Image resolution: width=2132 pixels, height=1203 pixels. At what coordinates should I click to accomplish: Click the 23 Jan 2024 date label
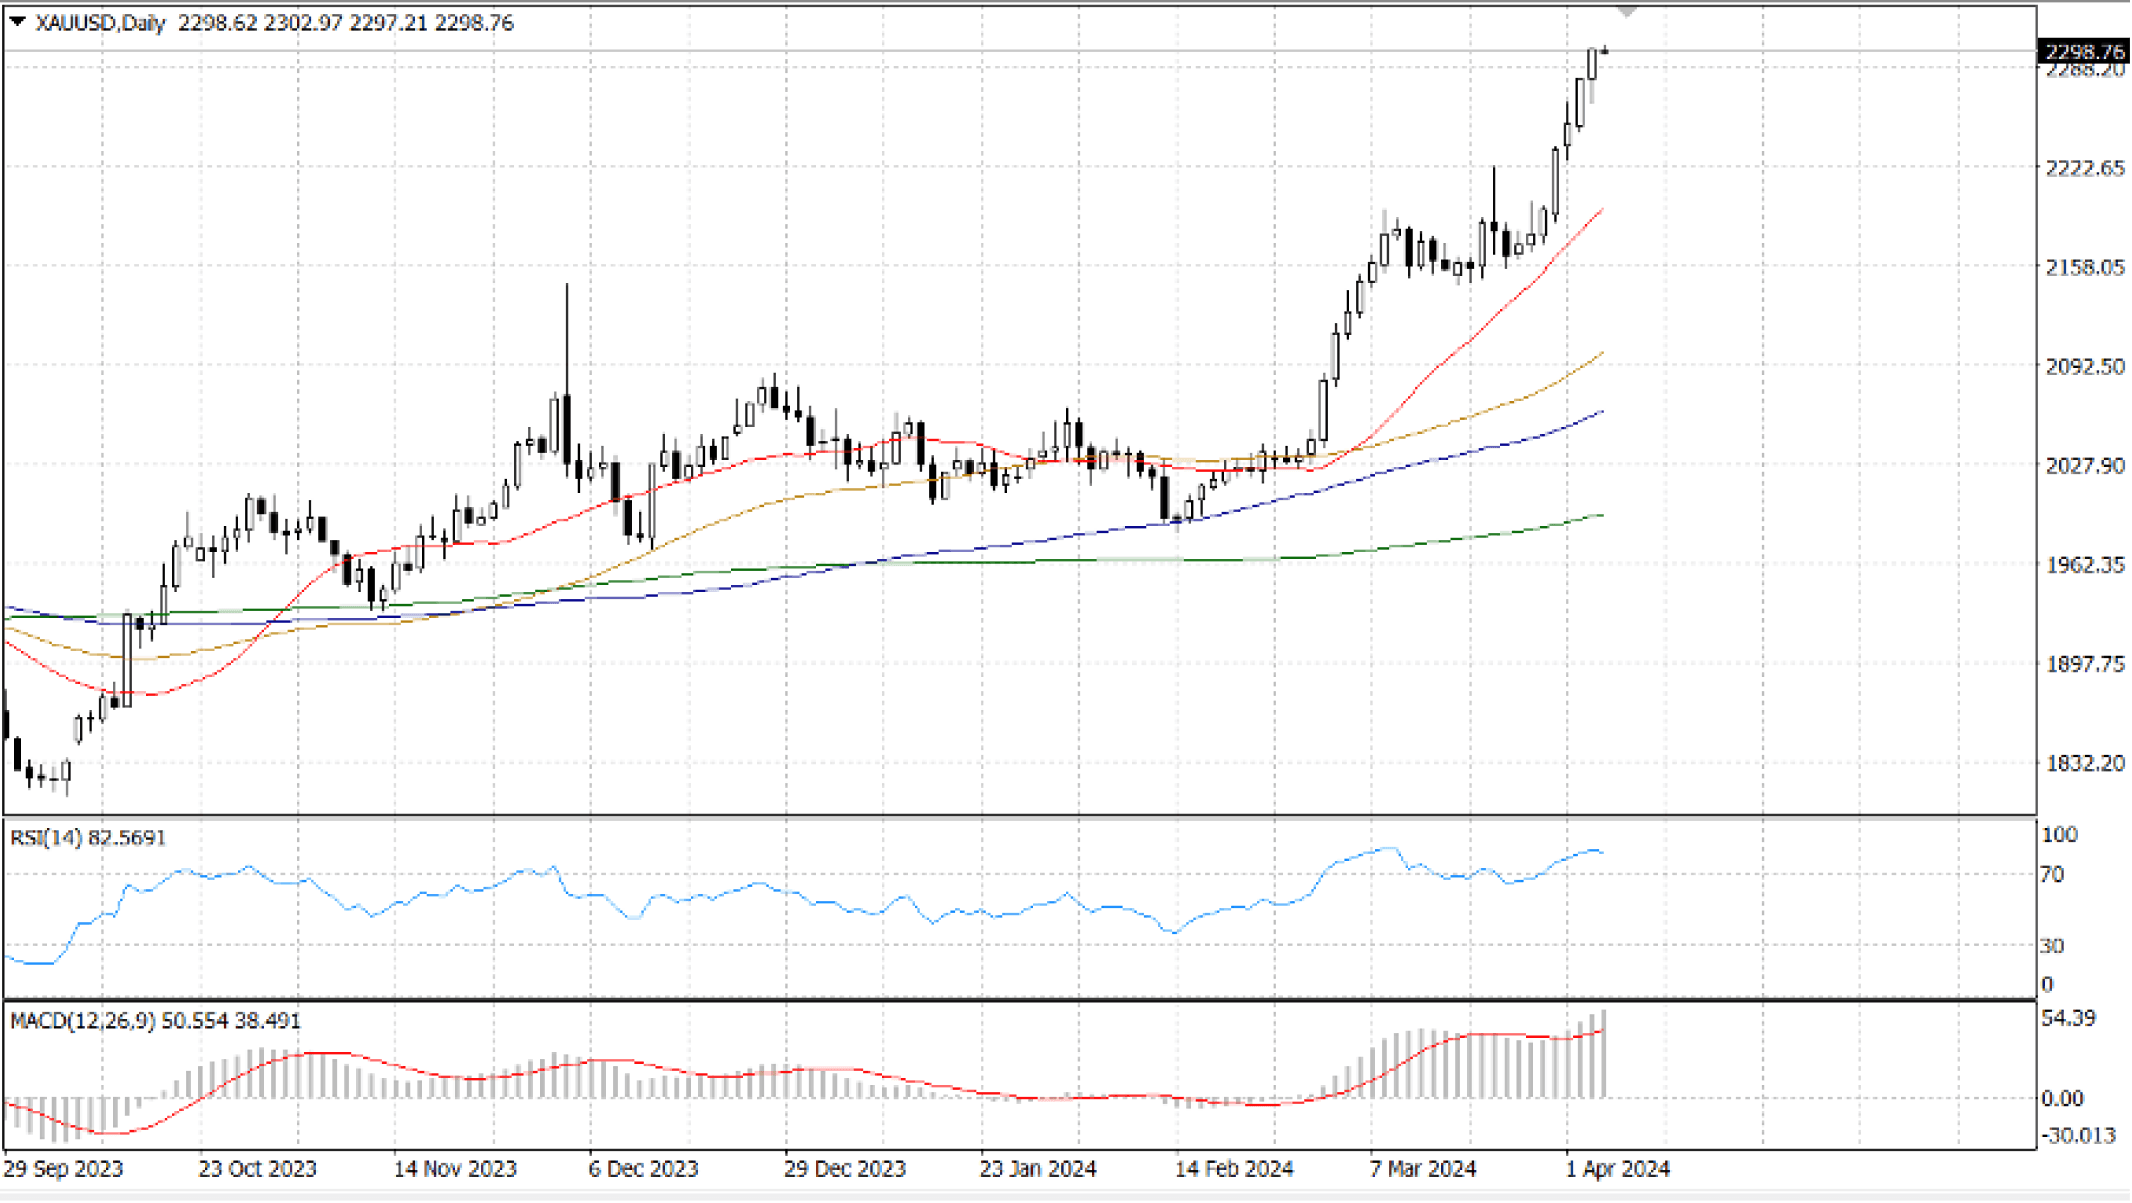point(1037,1168)
